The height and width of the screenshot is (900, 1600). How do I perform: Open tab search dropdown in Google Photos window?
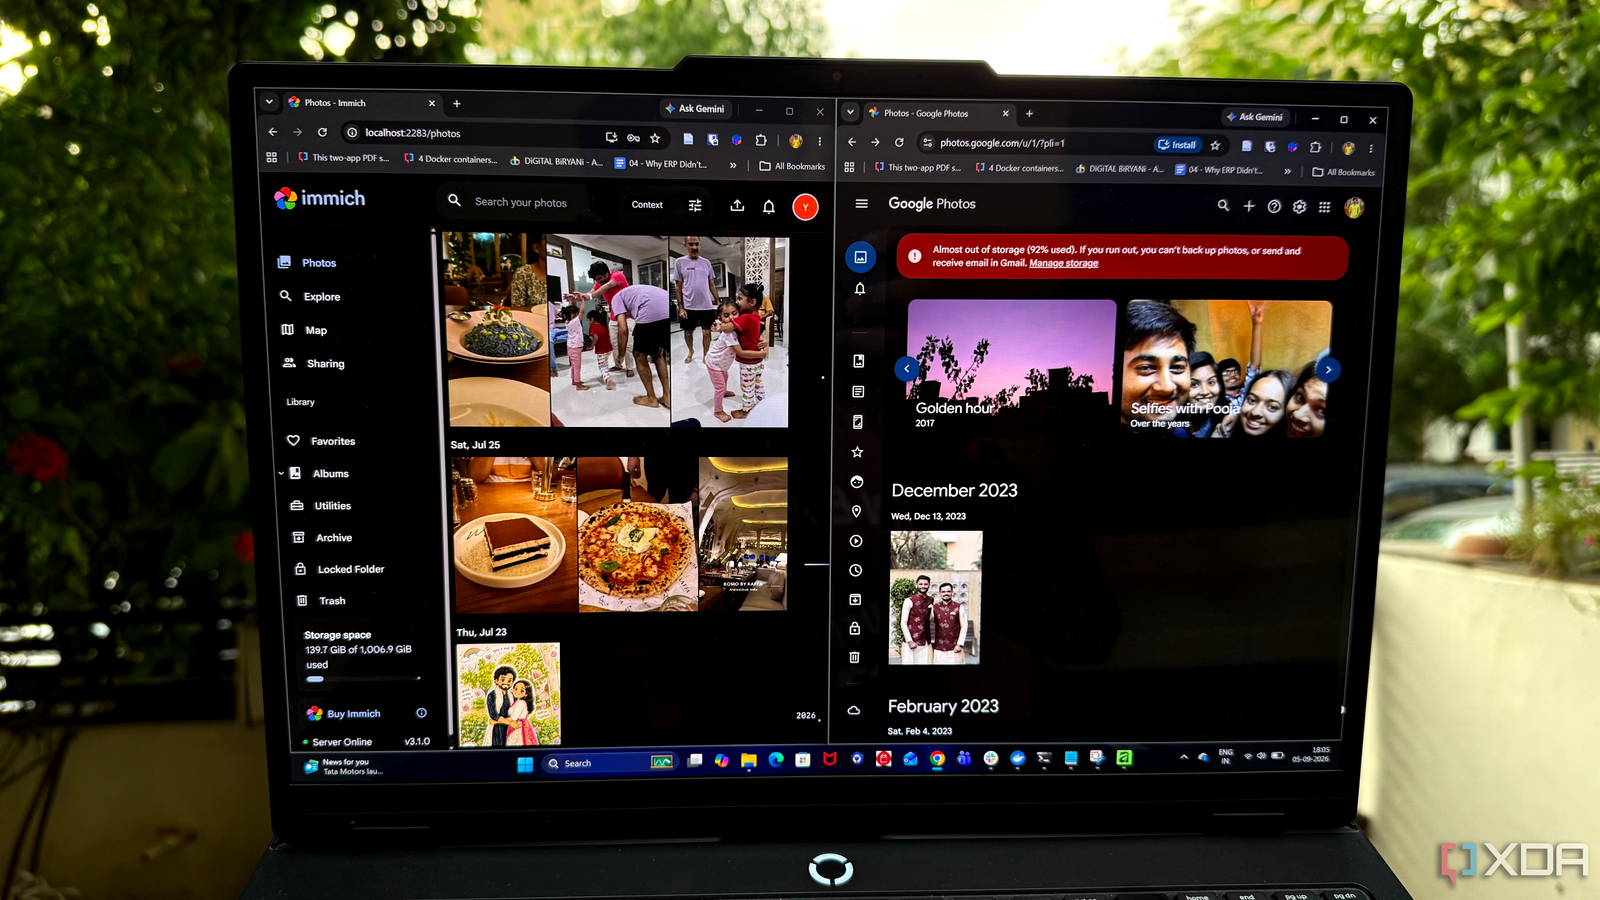point(850,112)
